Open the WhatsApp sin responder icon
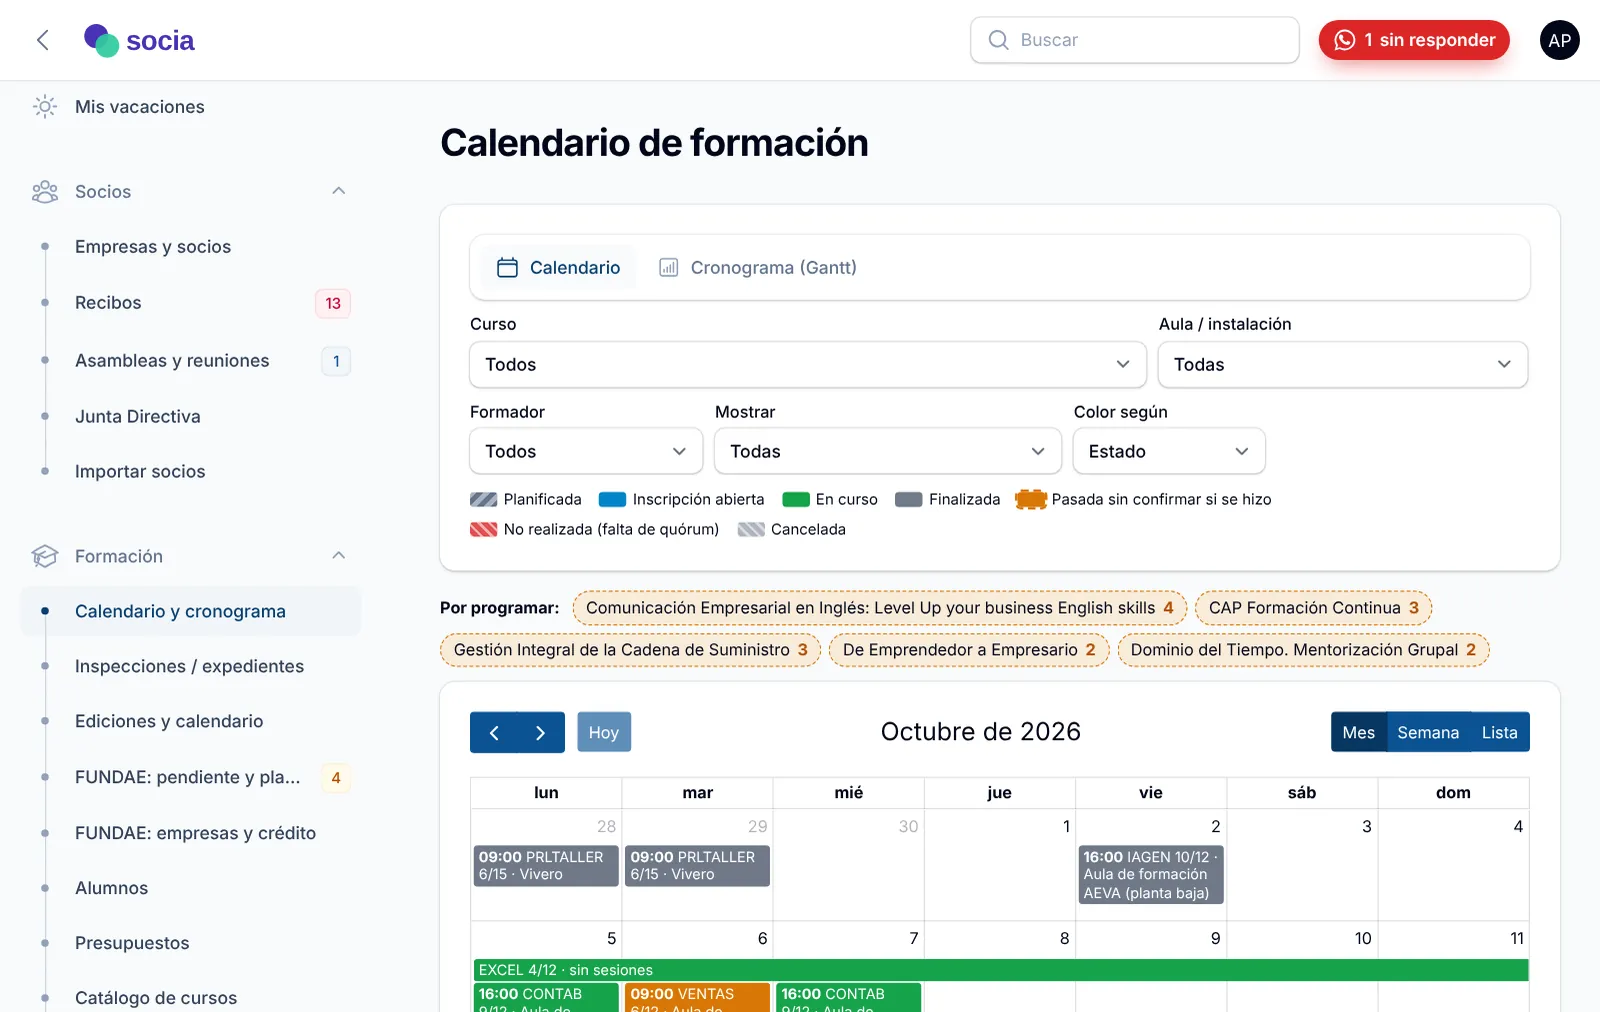Screen dimensions: 1600x1012 [x=1345, y=40]
